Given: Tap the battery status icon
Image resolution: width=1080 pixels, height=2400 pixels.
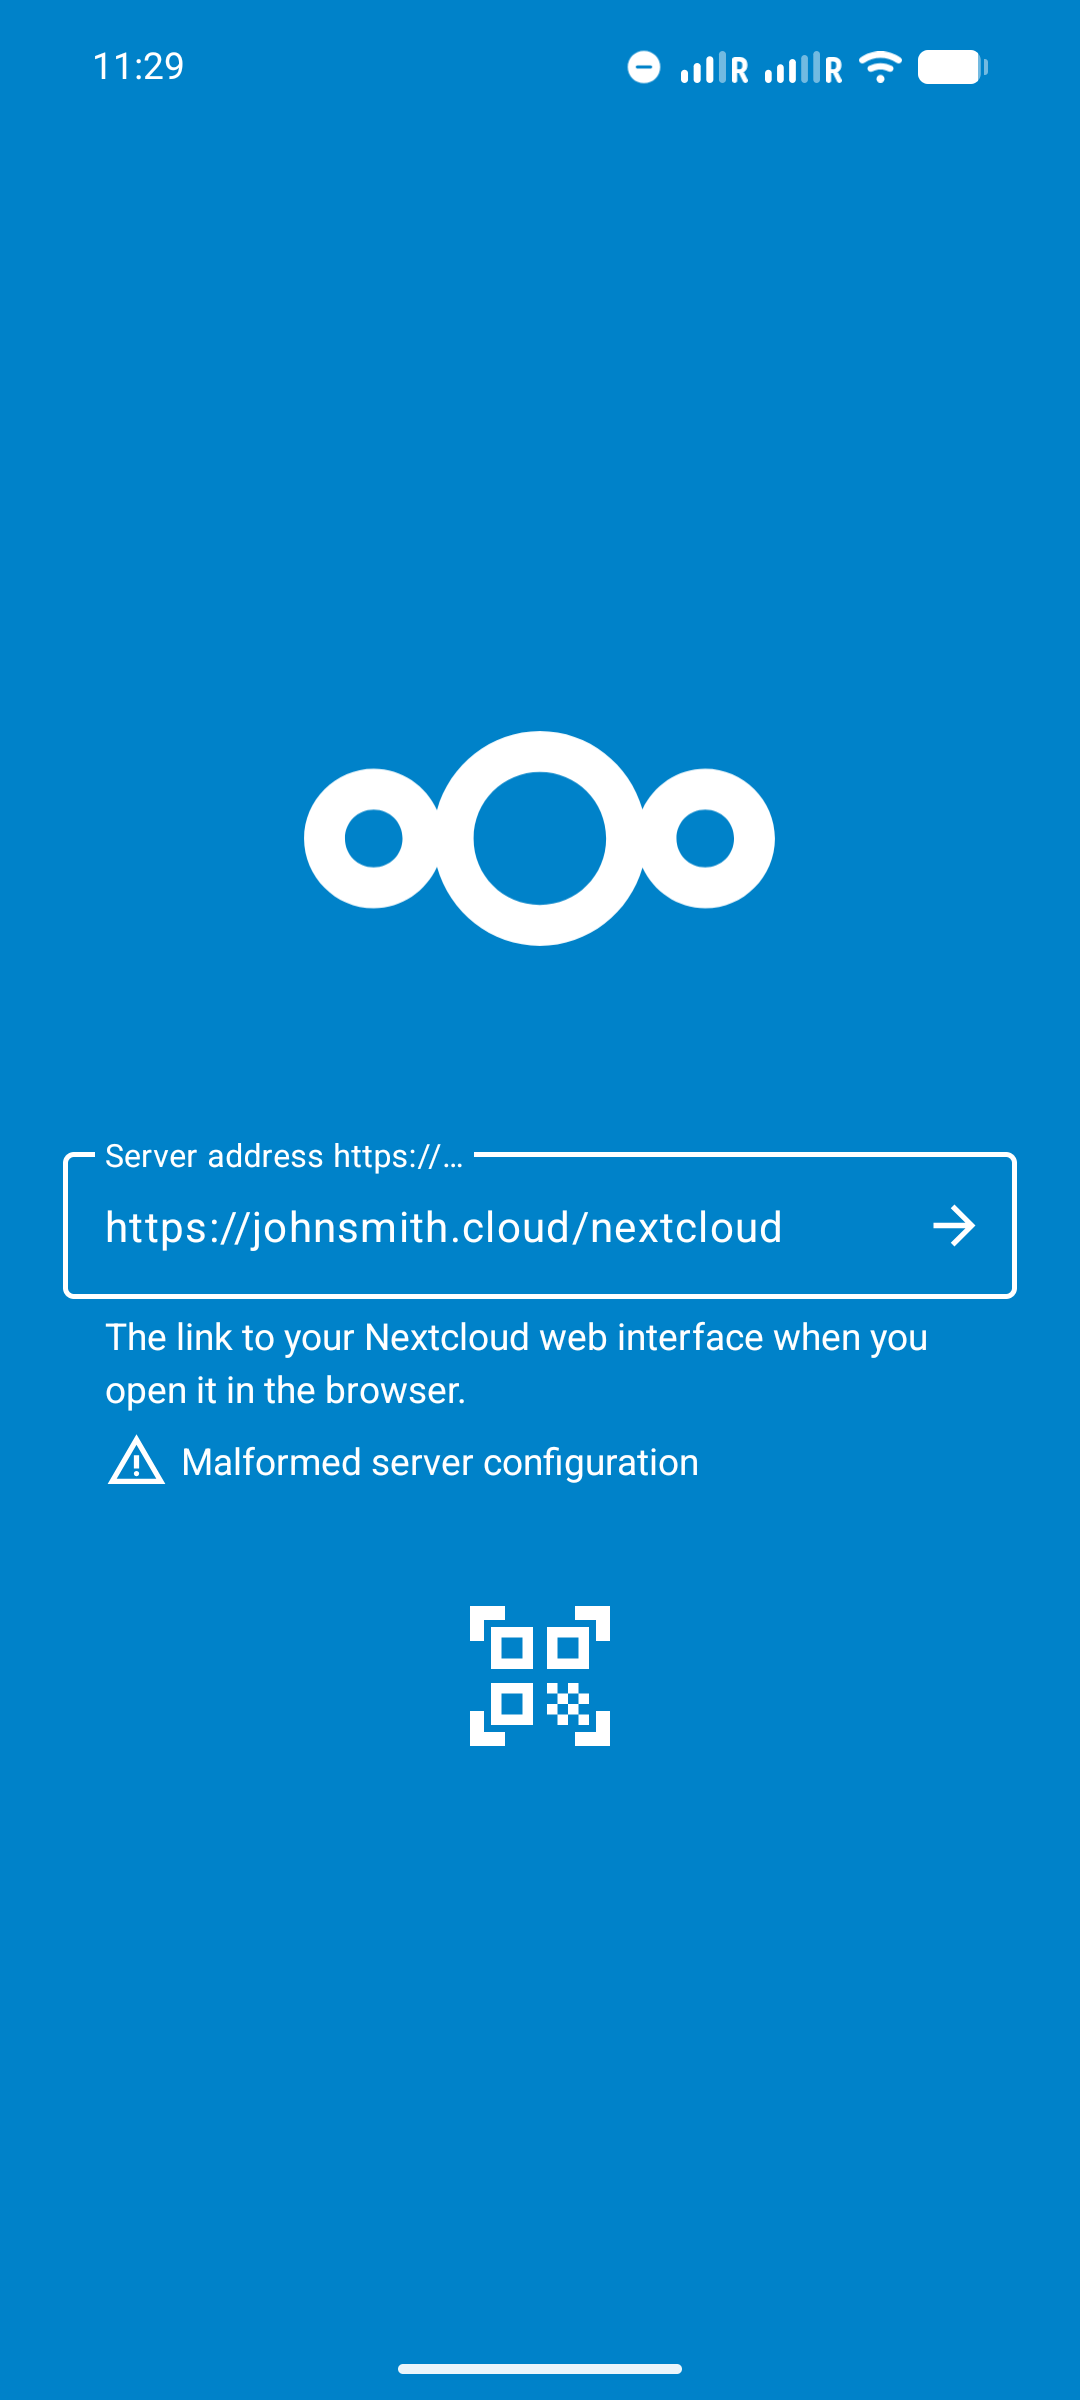Looking at the screenshot, I should click(x=953, y=67).
